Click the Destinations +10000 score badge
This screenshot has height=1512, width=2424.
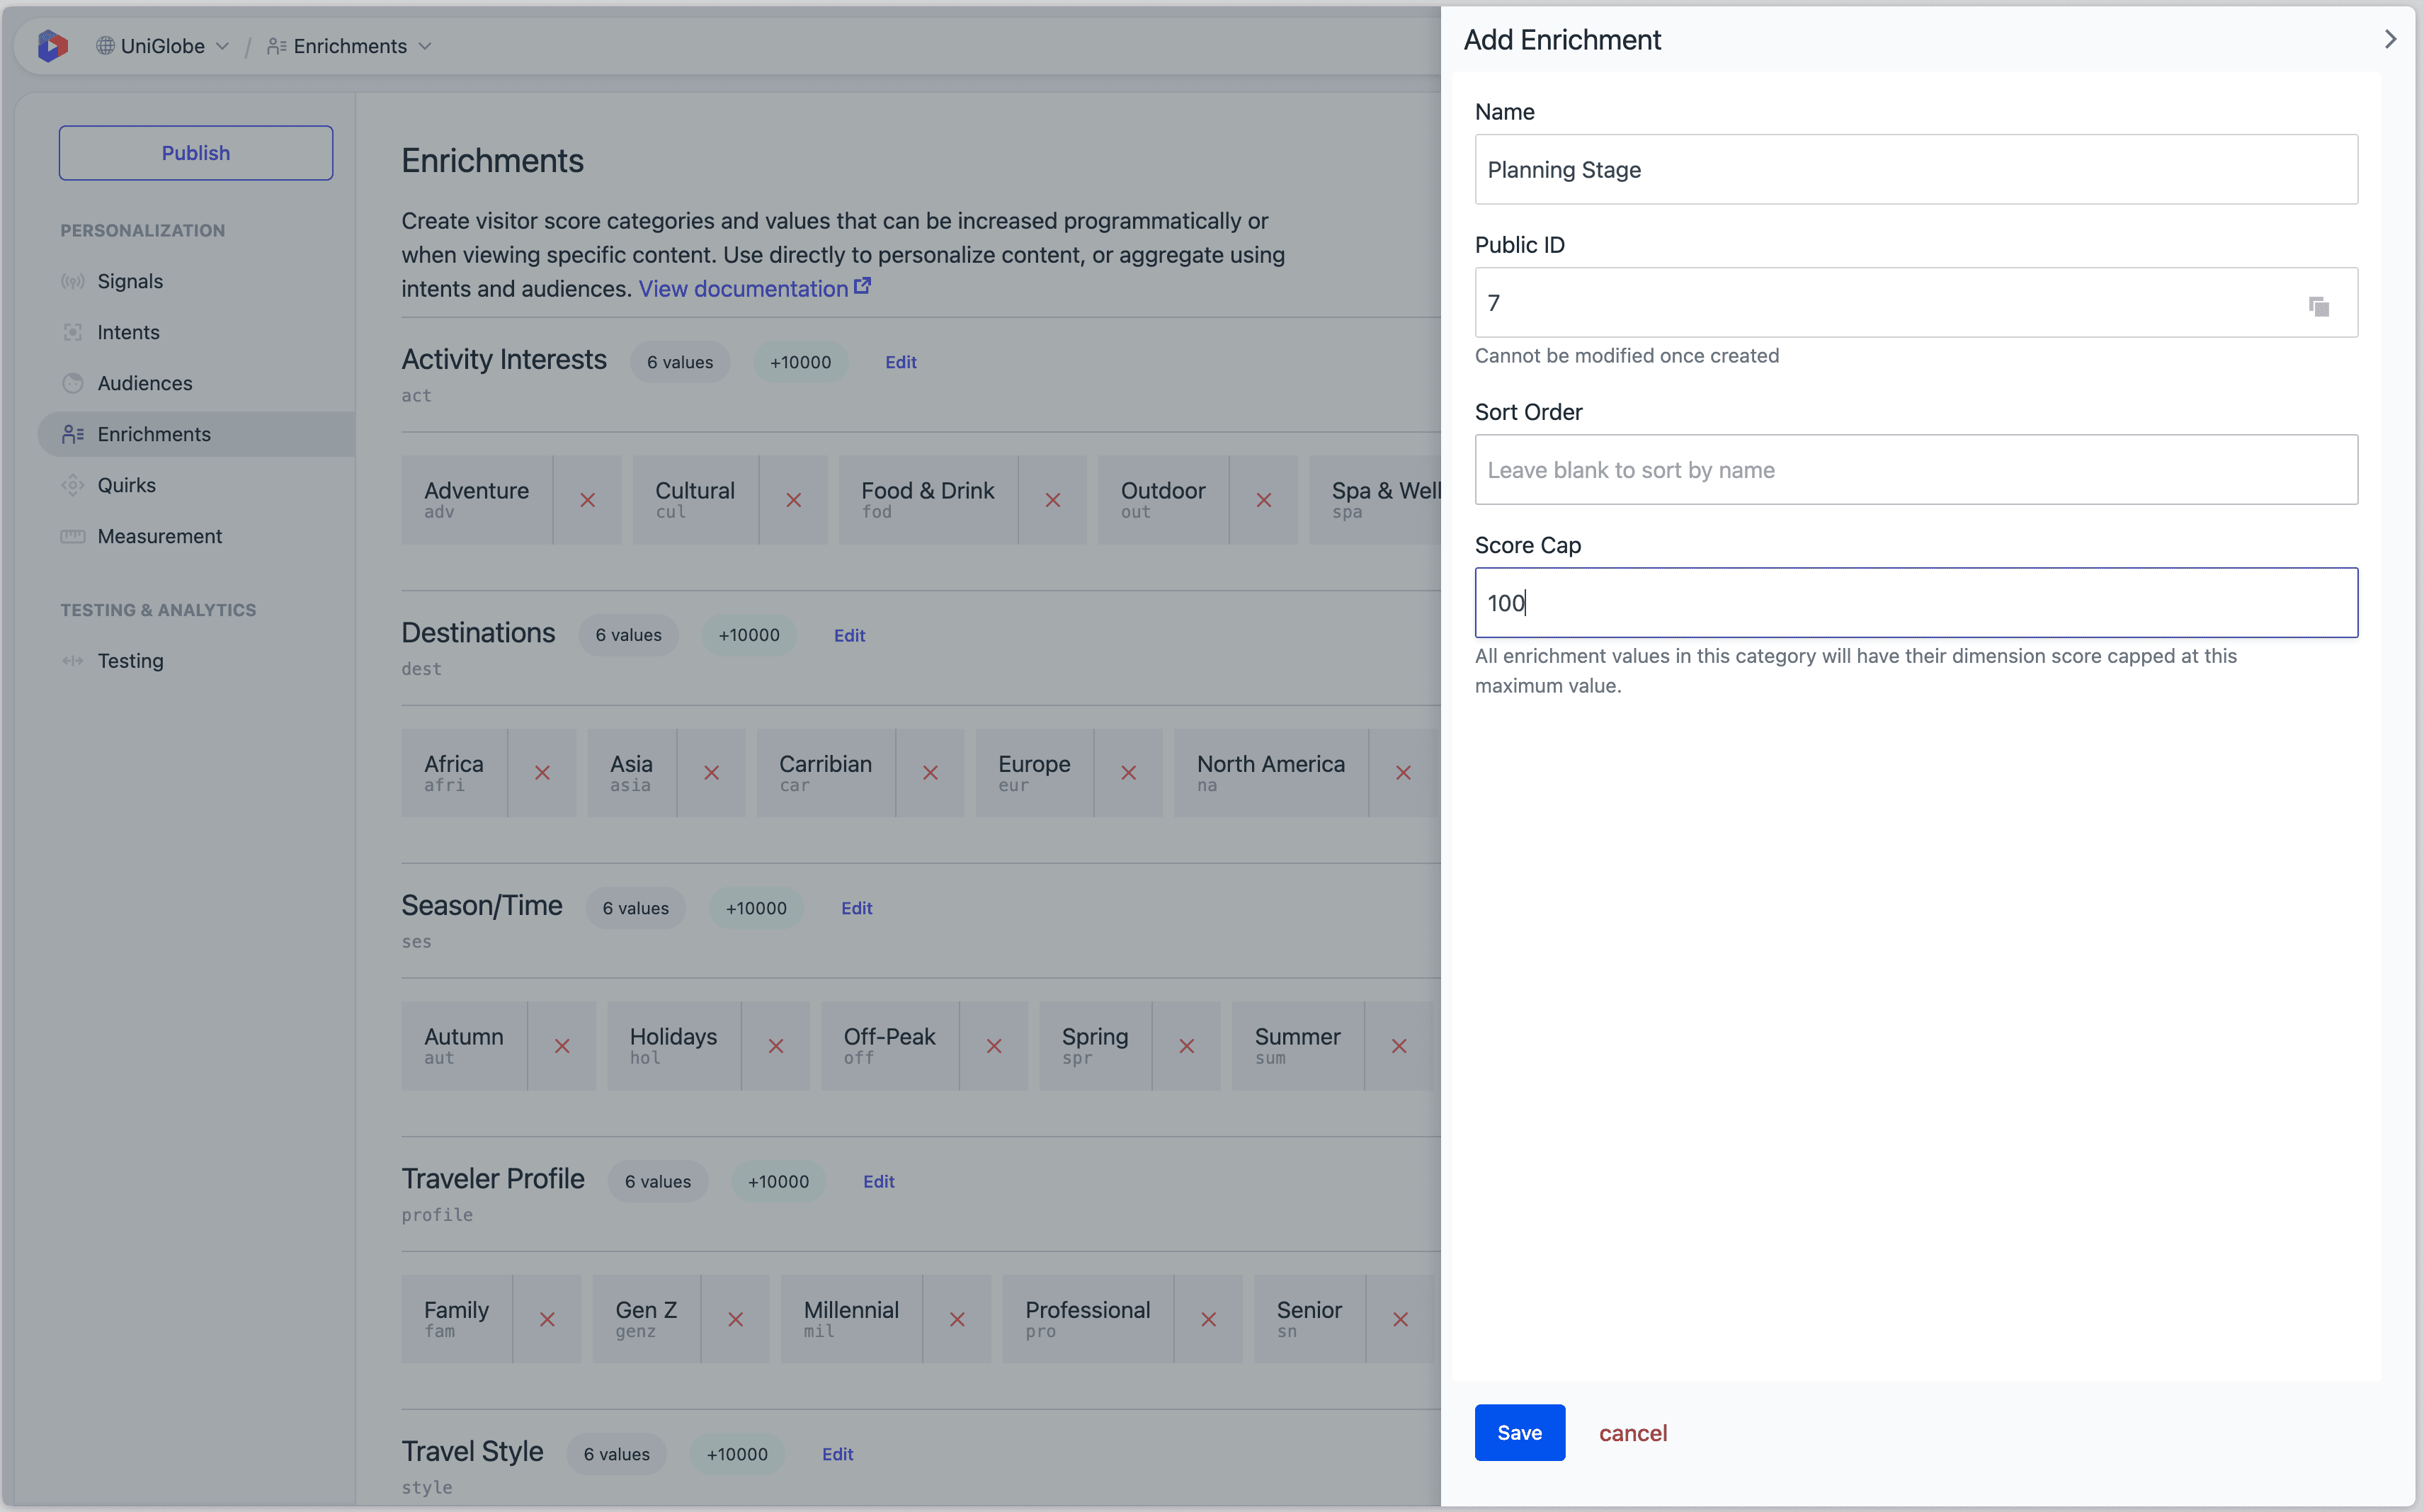(x=748, y=635)
